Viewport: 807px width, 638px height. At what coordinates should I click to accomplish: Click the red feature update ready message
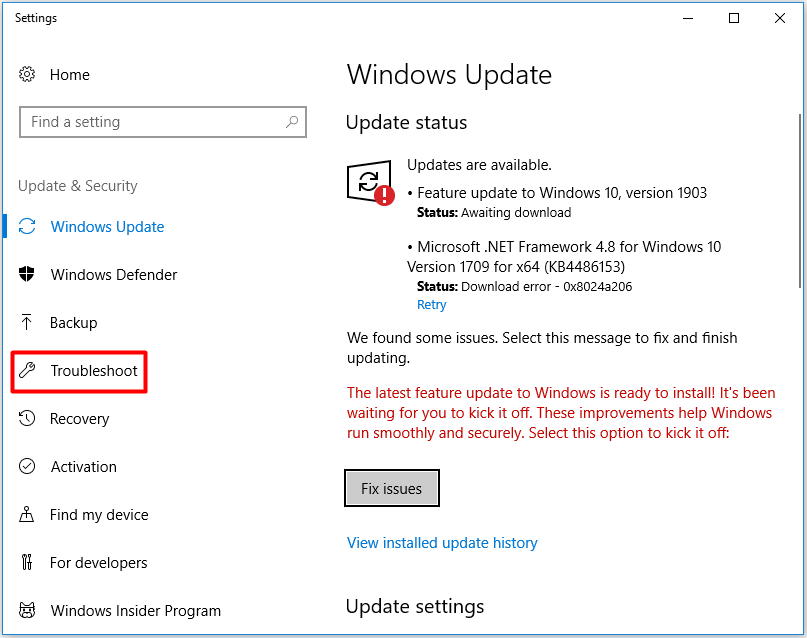click(x=561, y=413)
